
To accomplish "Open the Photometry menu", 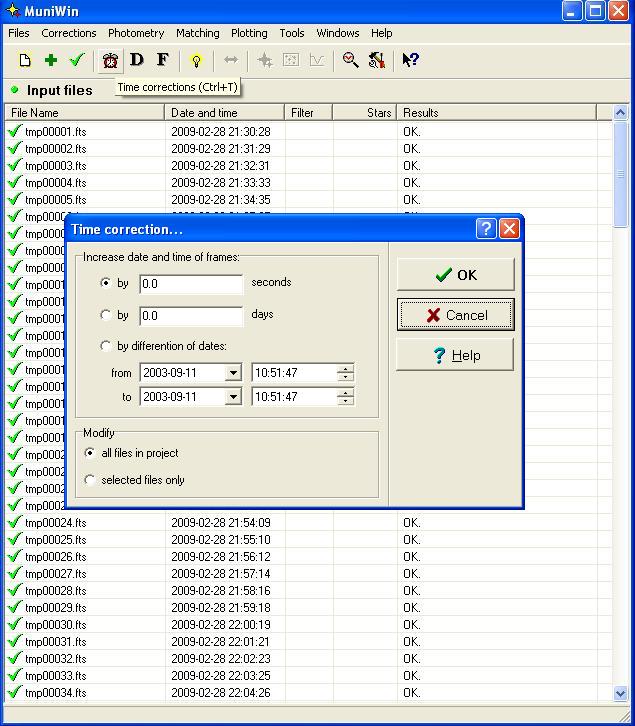I will pyautogui.click(x=135, y=33).
